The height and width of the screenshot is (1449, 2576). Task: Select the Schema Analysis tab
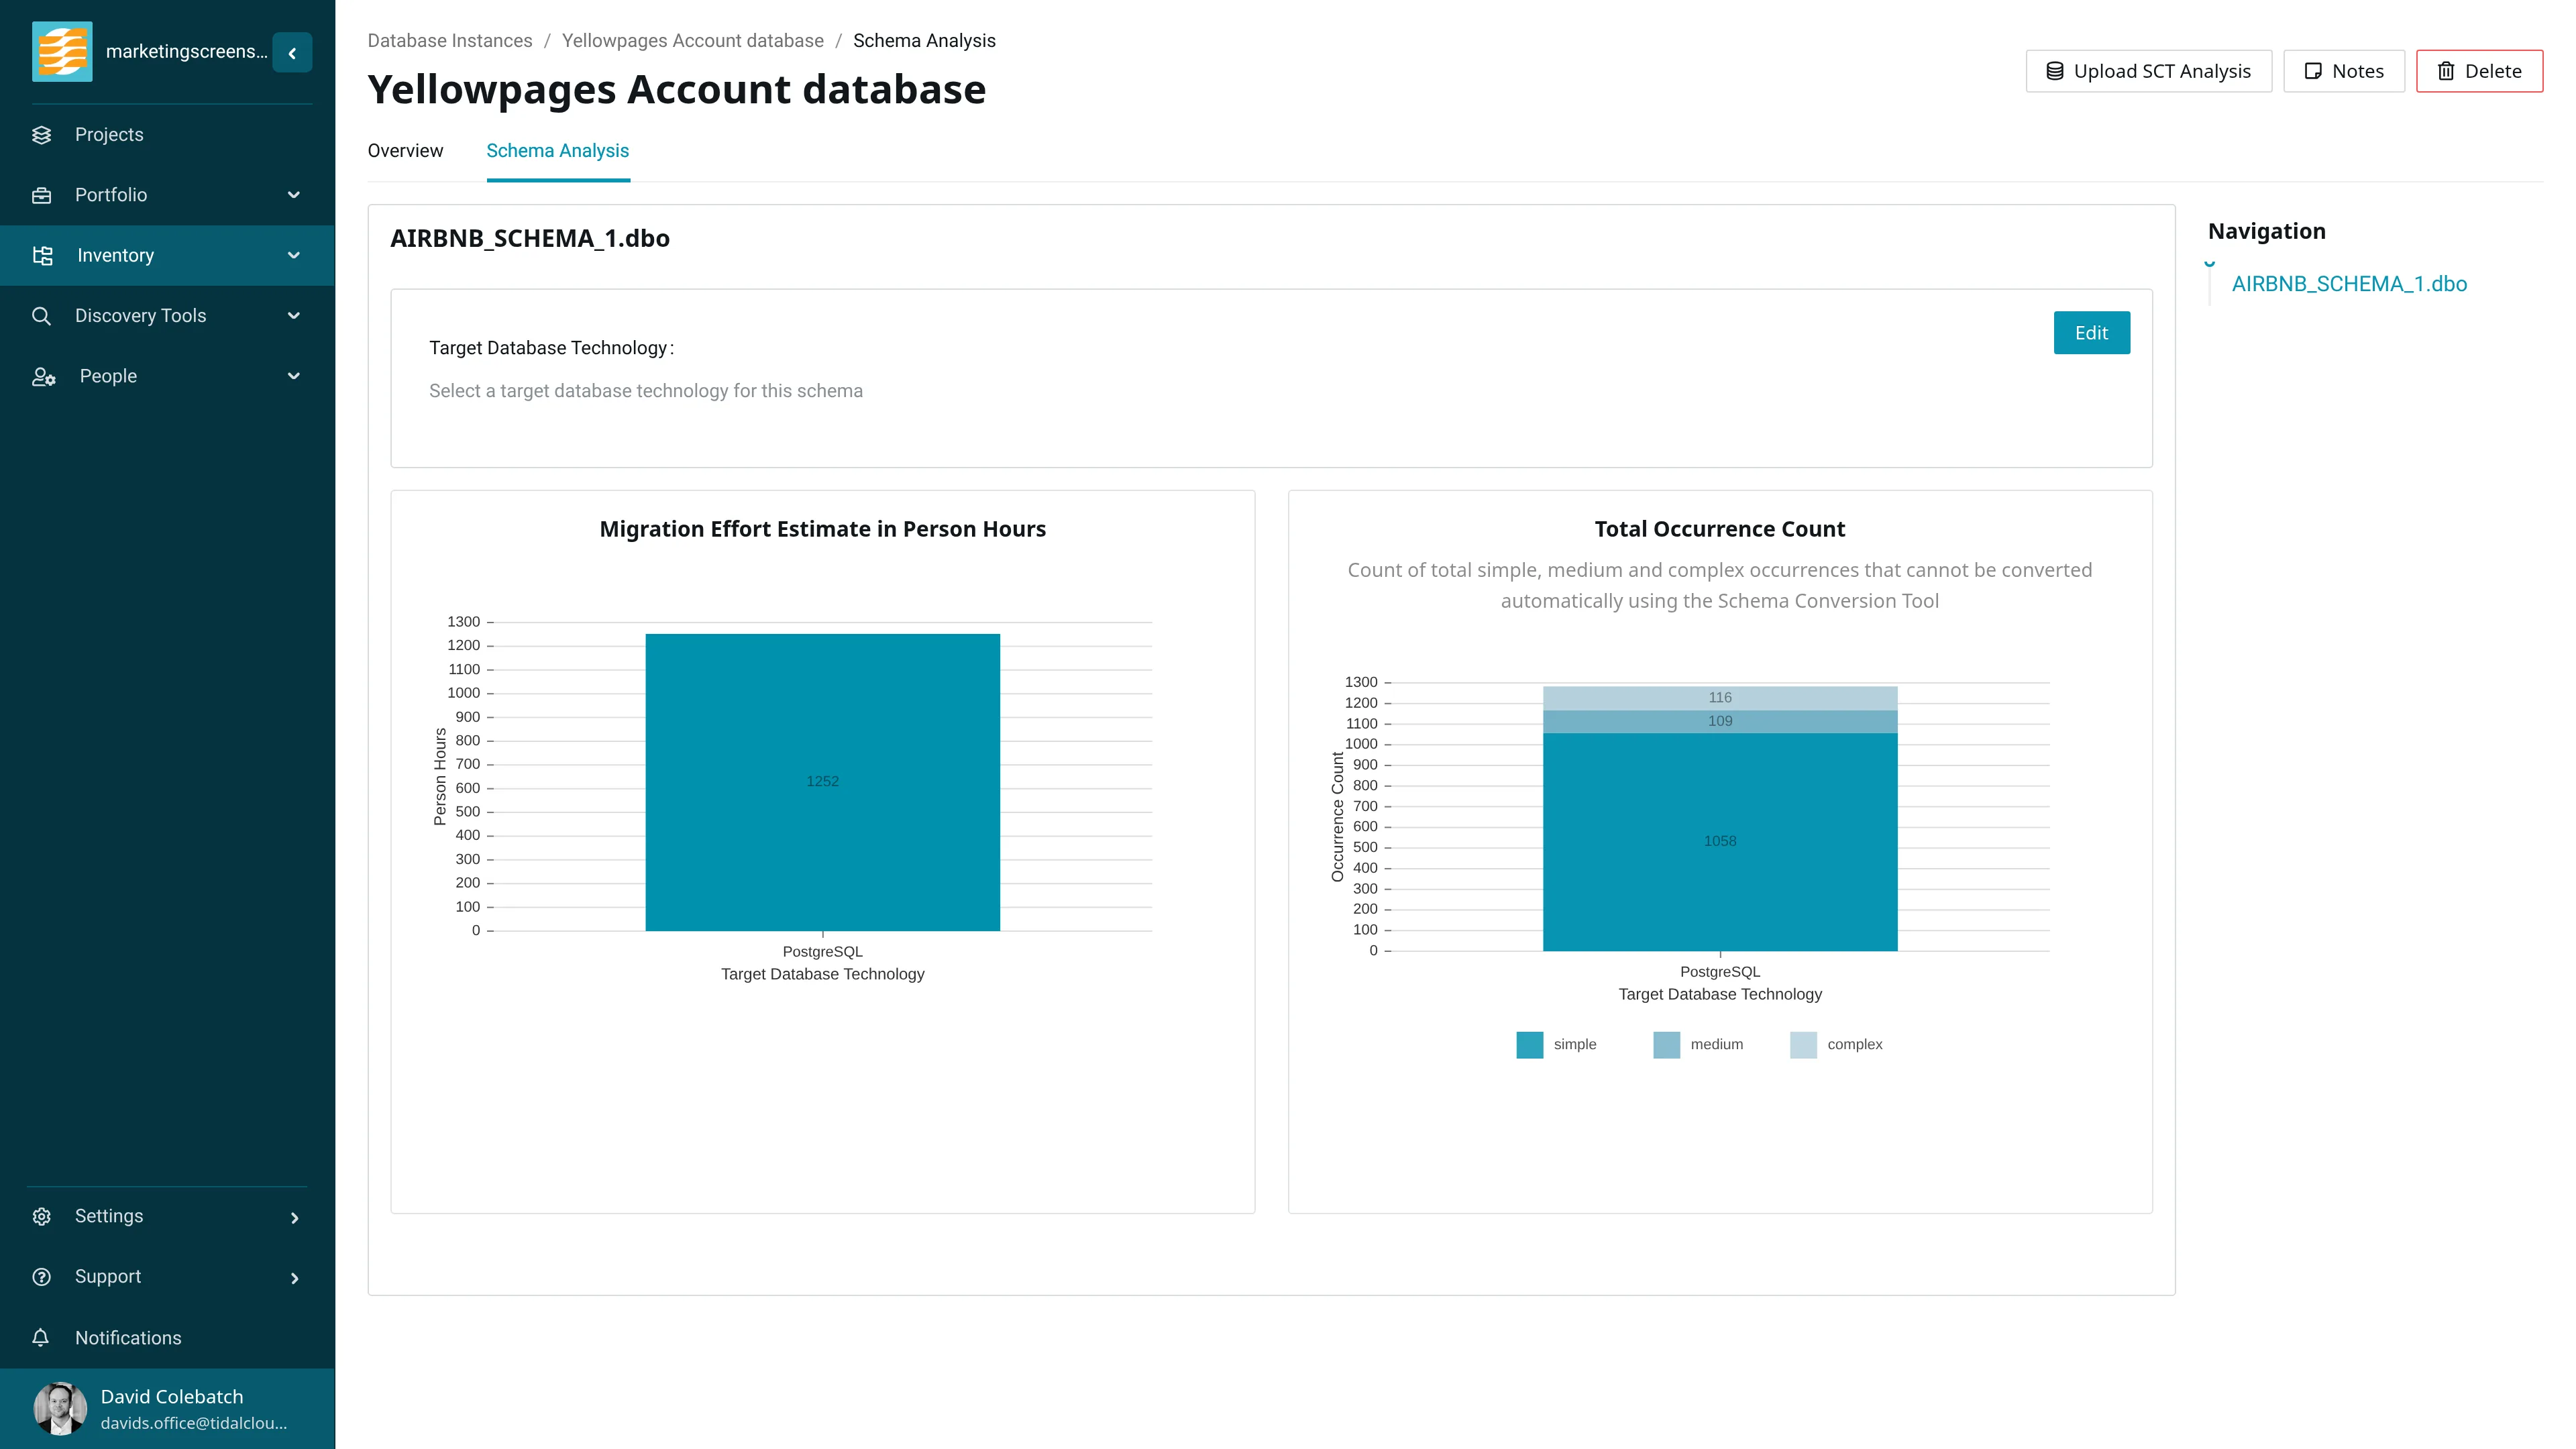[x=558, y=151]
